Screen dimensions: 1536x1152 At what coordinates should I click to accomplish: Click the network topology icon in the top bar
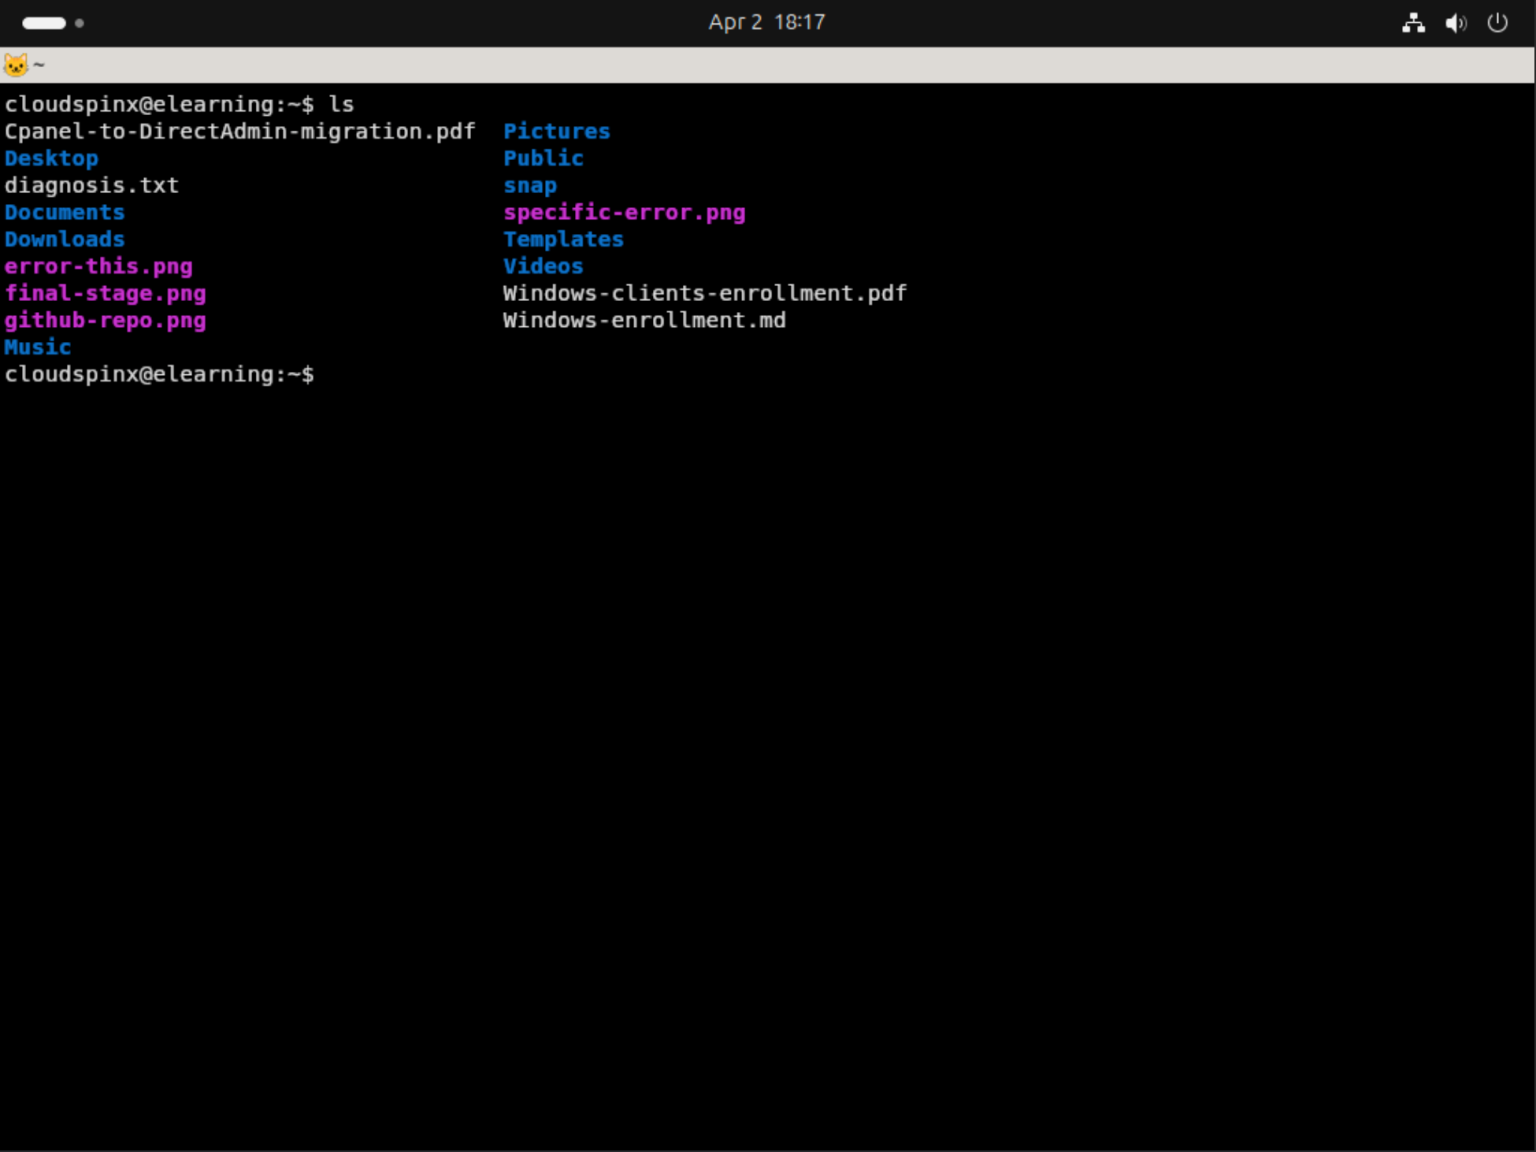tap(1414, 22)
